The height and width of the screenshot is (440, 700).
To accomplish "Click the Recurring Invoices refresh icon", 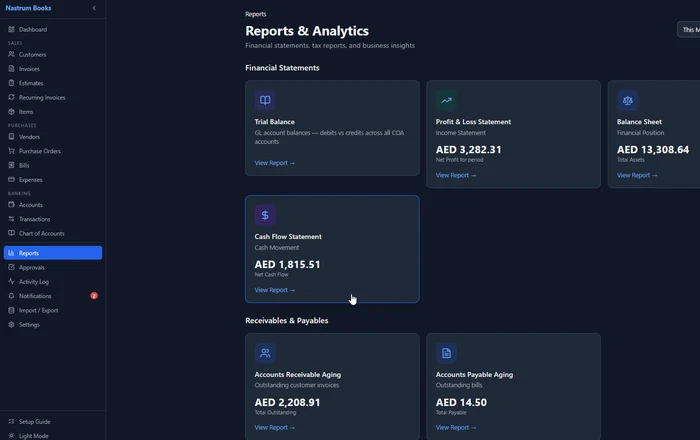I will [x=11, y=97].
